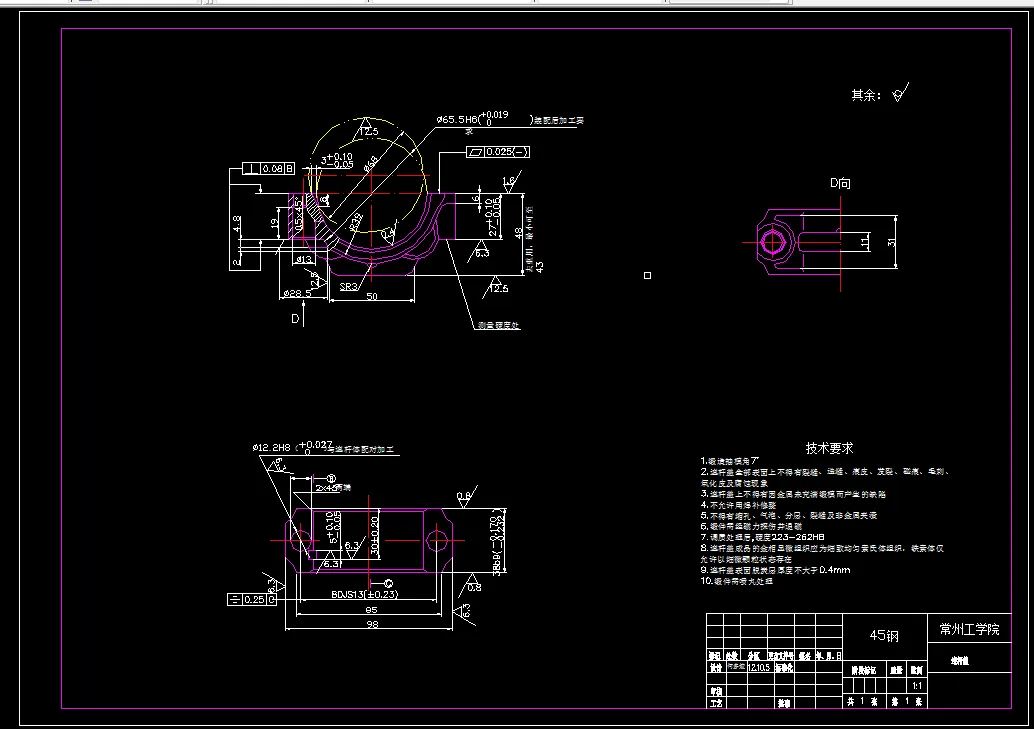Click the BDJS13(±0.23) dimension text
Screen dimensions: 1034x729
[364, 594]
